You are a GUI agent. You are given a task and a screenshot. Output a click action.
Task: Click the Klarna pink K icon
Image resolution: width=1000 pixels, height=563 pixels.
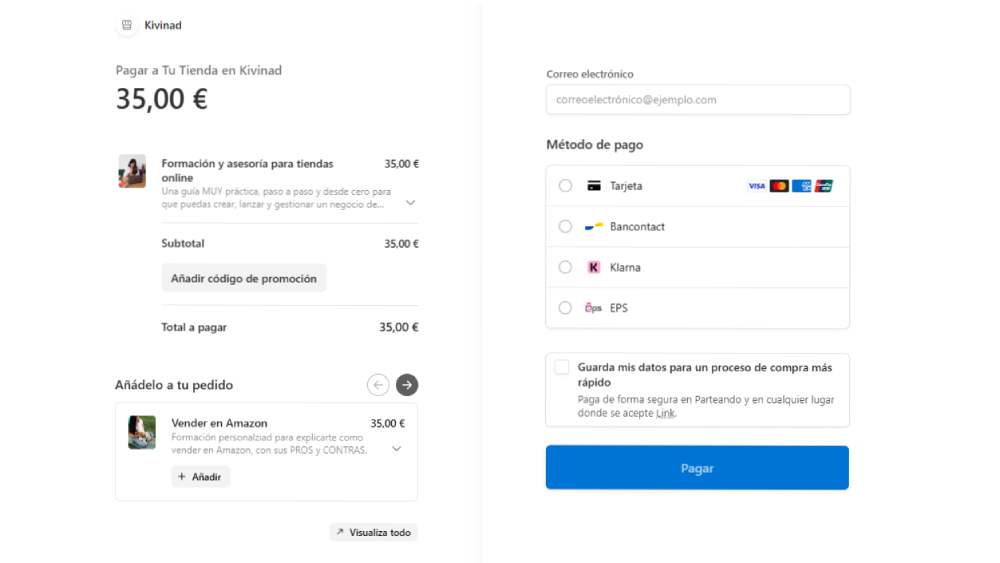(x=594, y=267)
